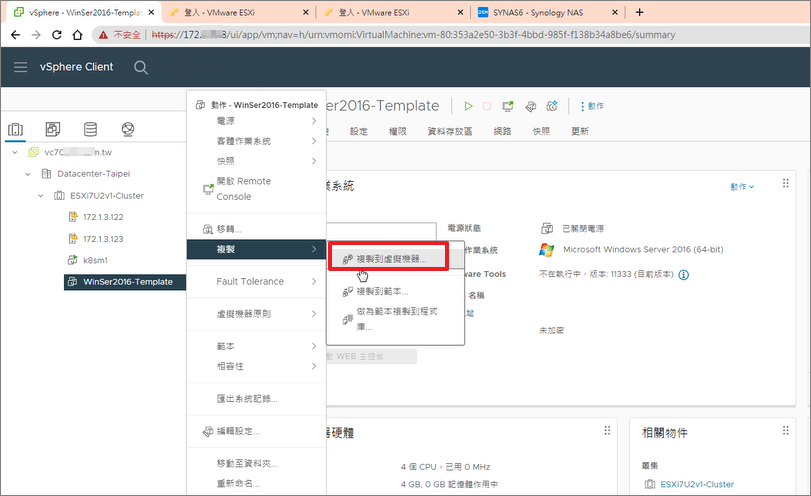811x496 pixels.
Task: Open the ESXi7U2v1-Cluster related object link
Action: click(697, 485)
